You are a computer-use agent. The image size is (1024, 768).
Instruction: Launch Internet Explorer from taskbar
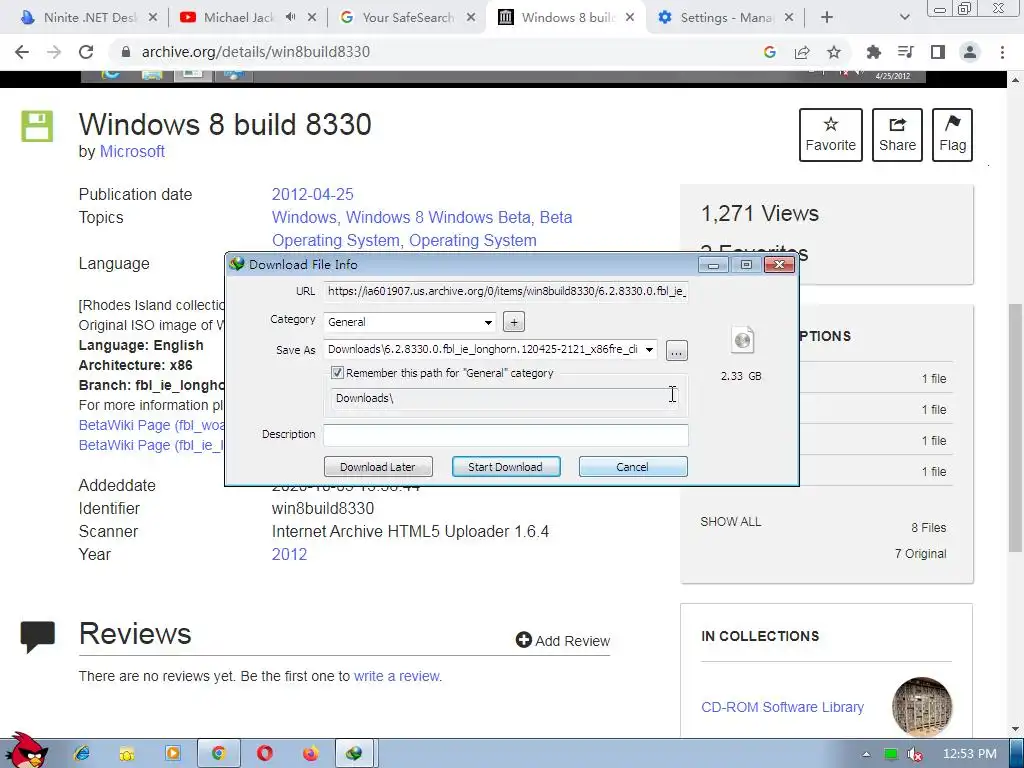coord(82,754)
